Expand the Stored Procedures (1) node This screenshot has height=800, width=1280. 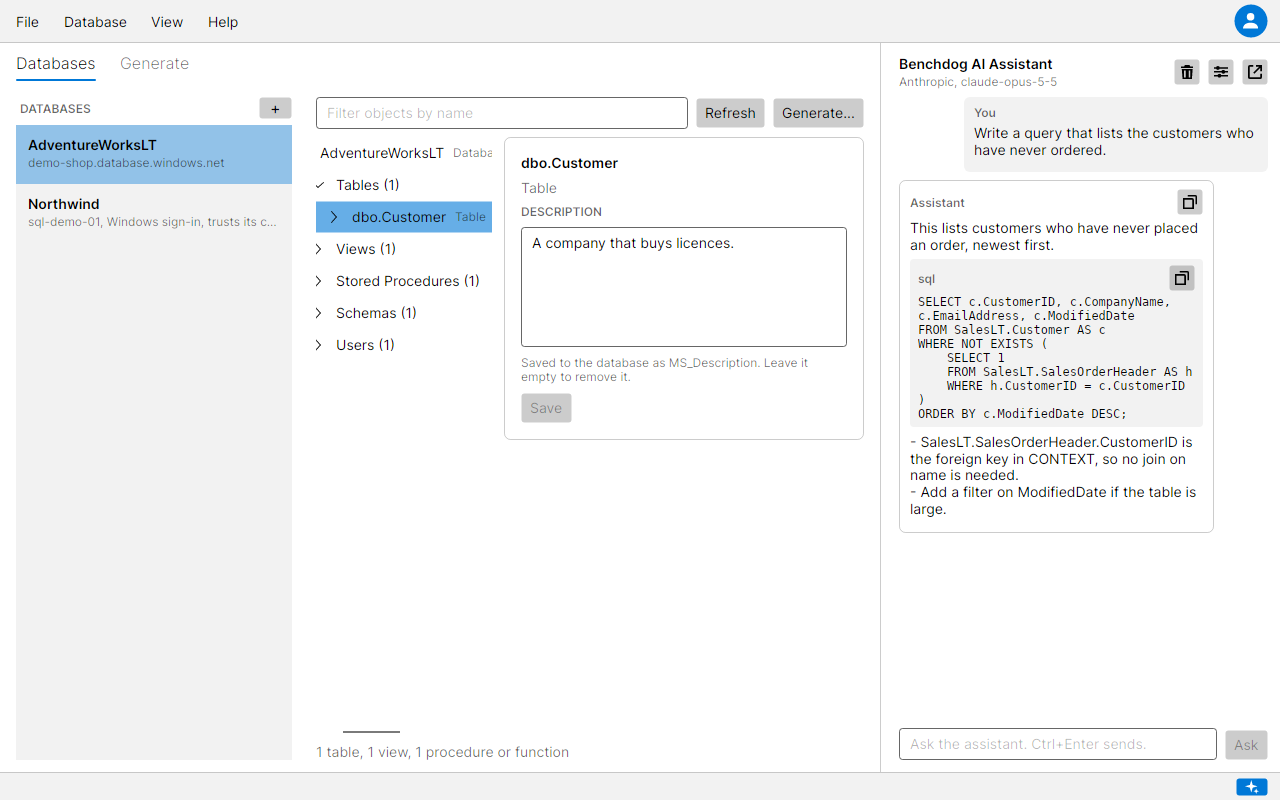[320, 281]
